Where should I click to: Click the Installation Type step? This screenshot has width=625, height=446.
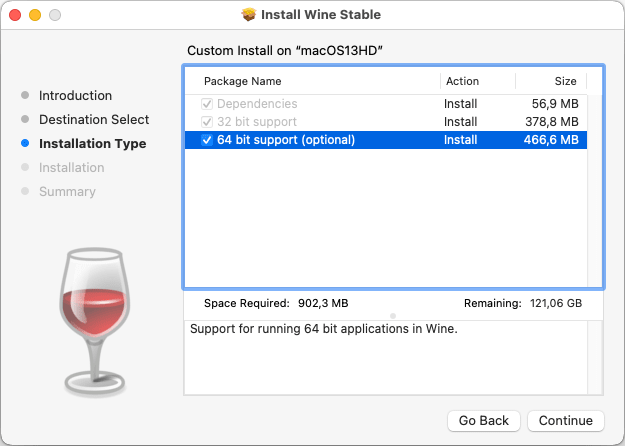92,143
